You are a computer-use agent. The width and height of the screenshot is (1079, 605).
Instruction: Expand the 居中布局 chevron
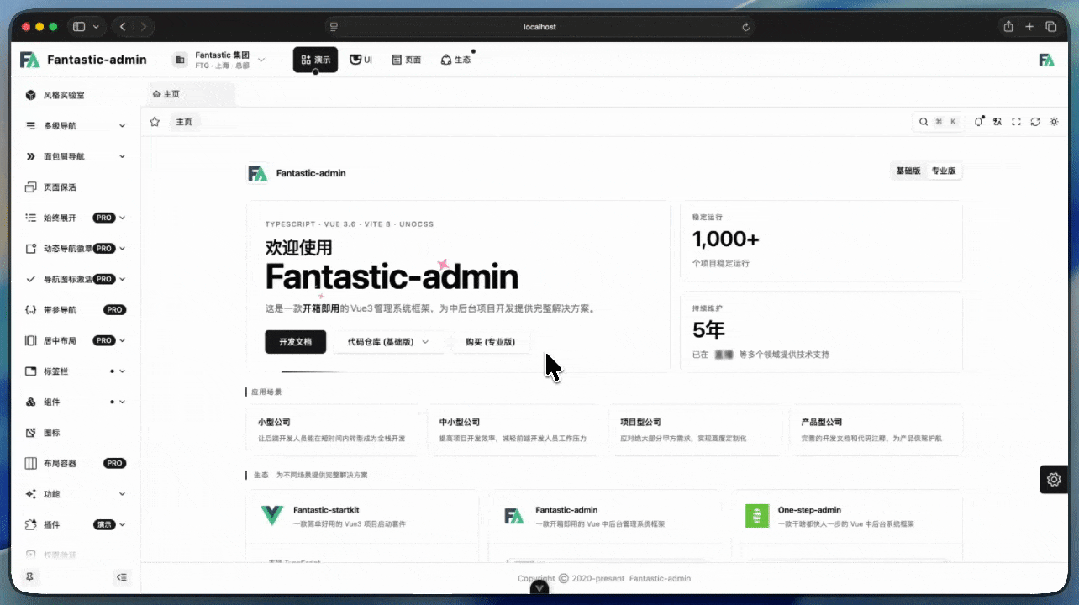(x=122, y=341)
